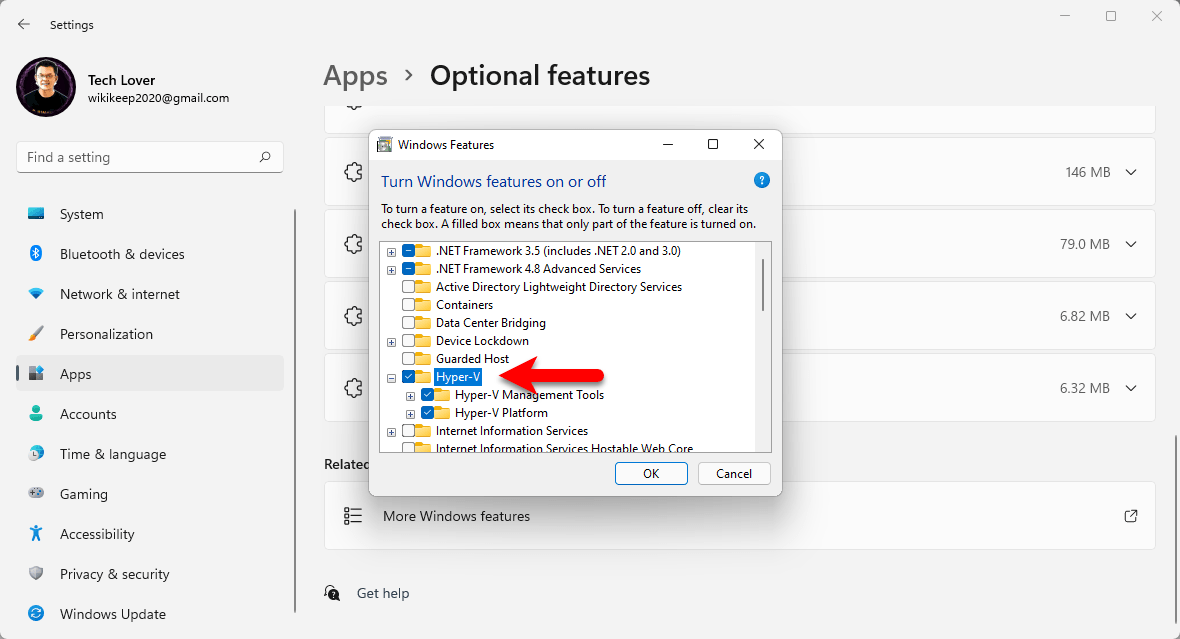This screenshot has height=639, width=1180.
Task: Click the Get help chat icon
Action: pyautogui.click(x=332, y=593)
